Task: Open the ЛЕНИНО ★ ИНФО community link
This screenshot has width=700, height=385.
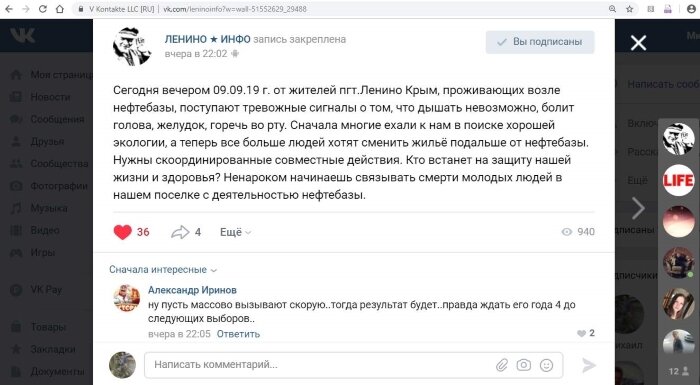Action: [x=208, y=39]
